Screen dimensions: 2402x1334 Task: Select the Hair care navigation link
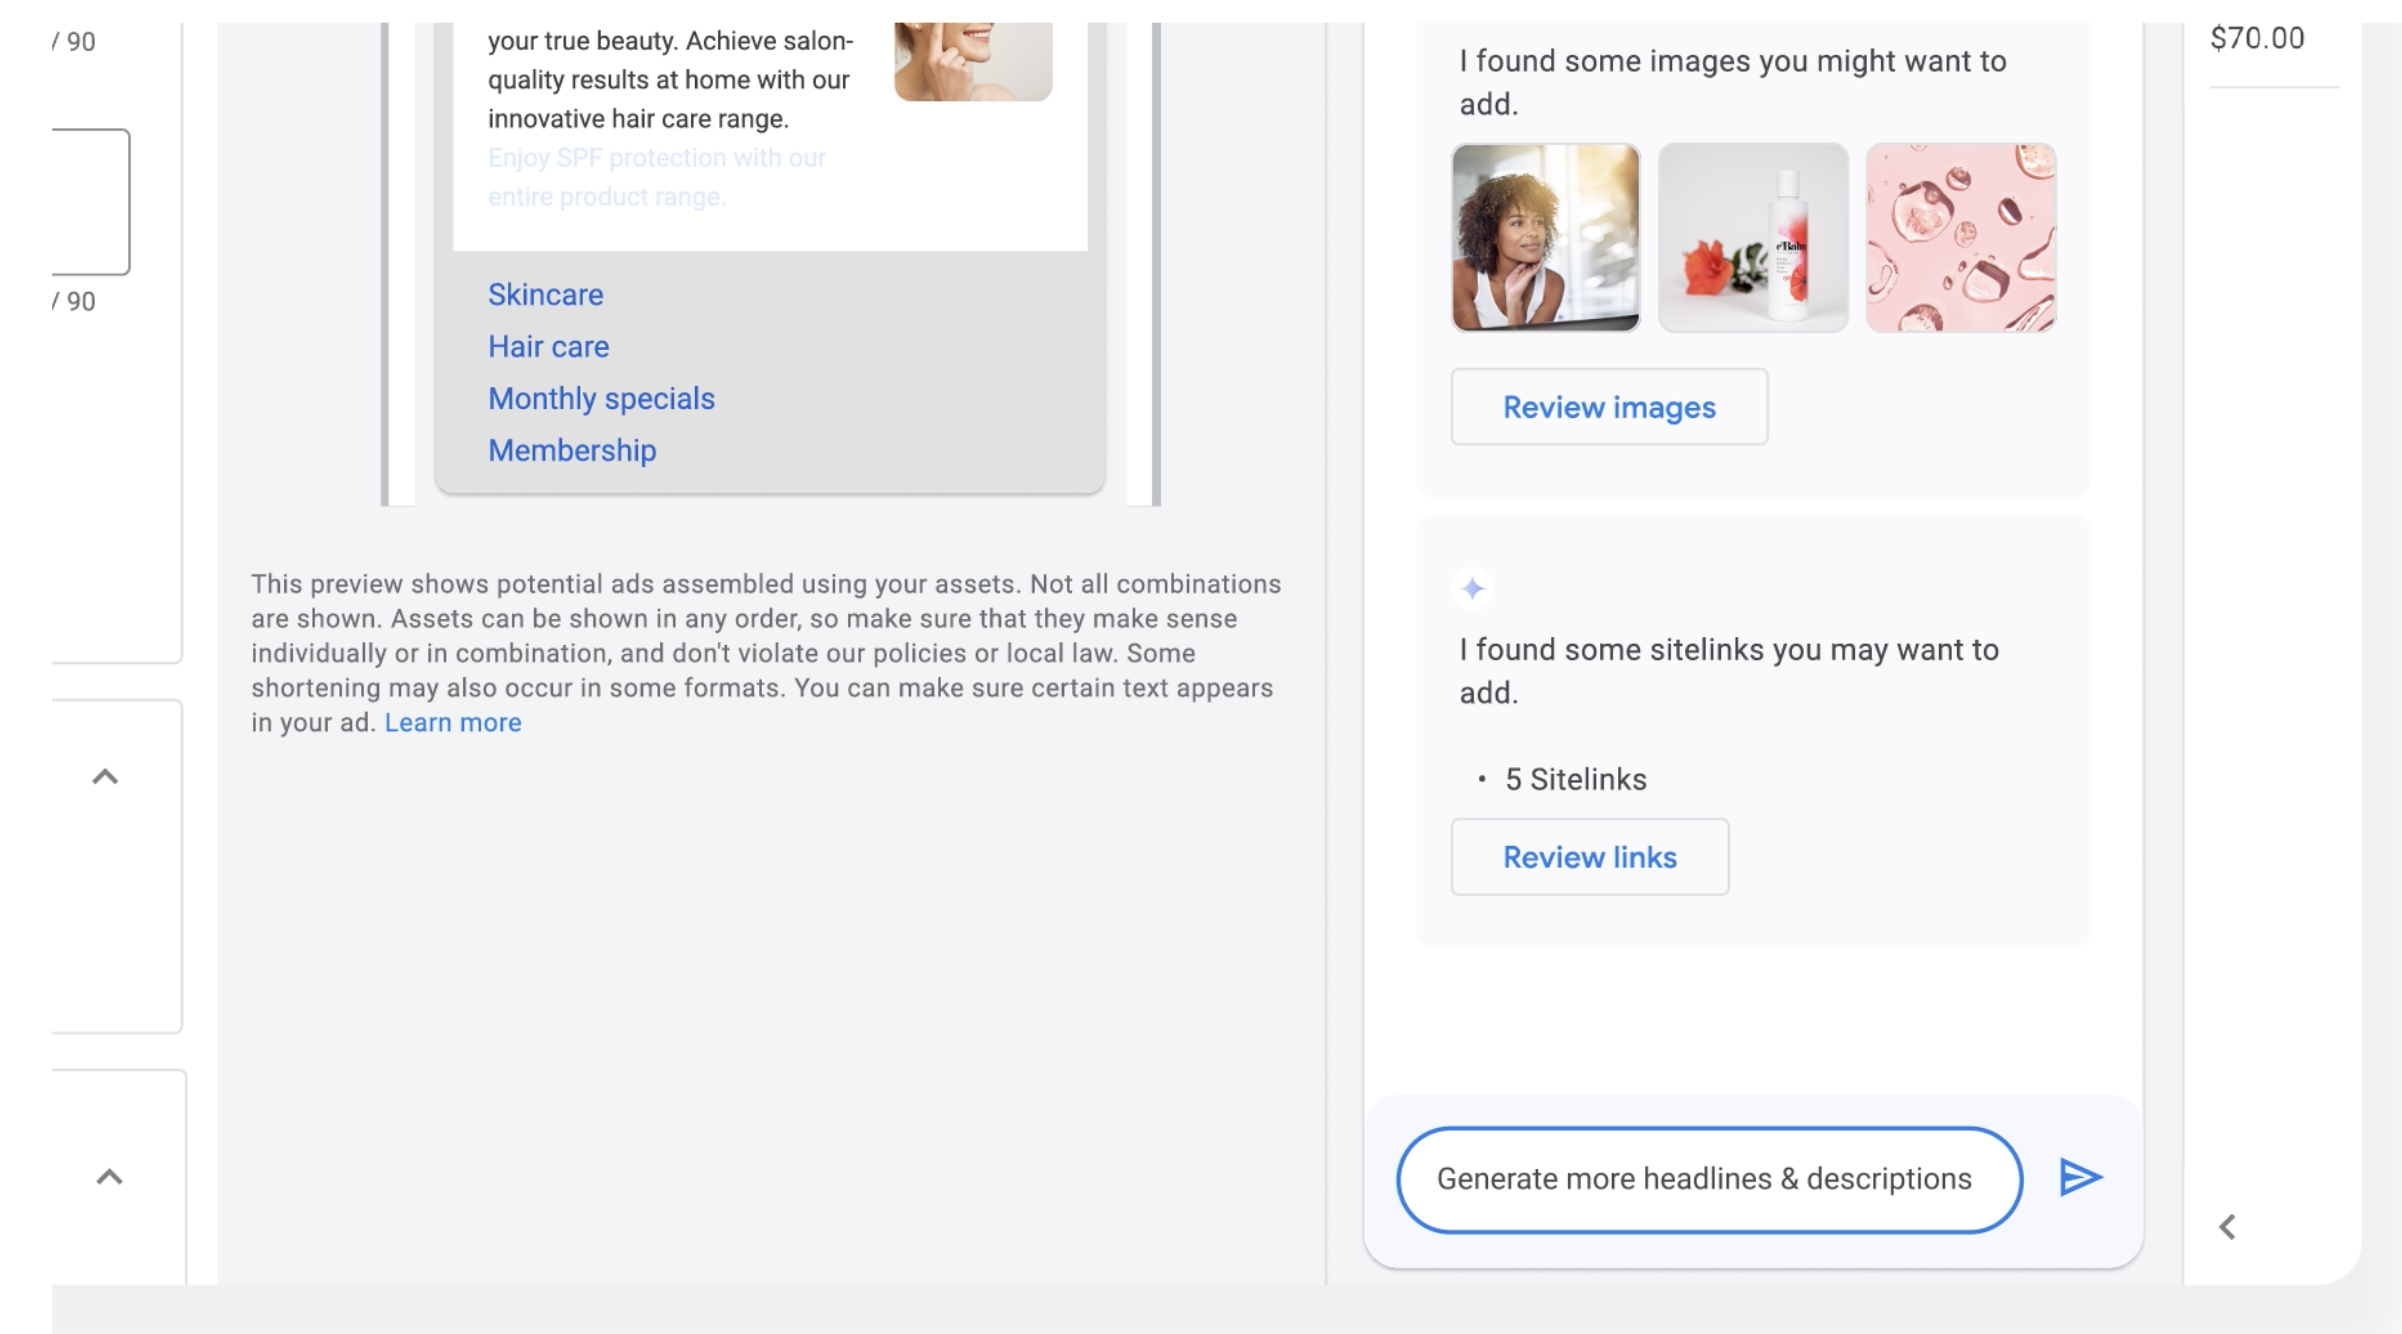[x=549, y=345]
